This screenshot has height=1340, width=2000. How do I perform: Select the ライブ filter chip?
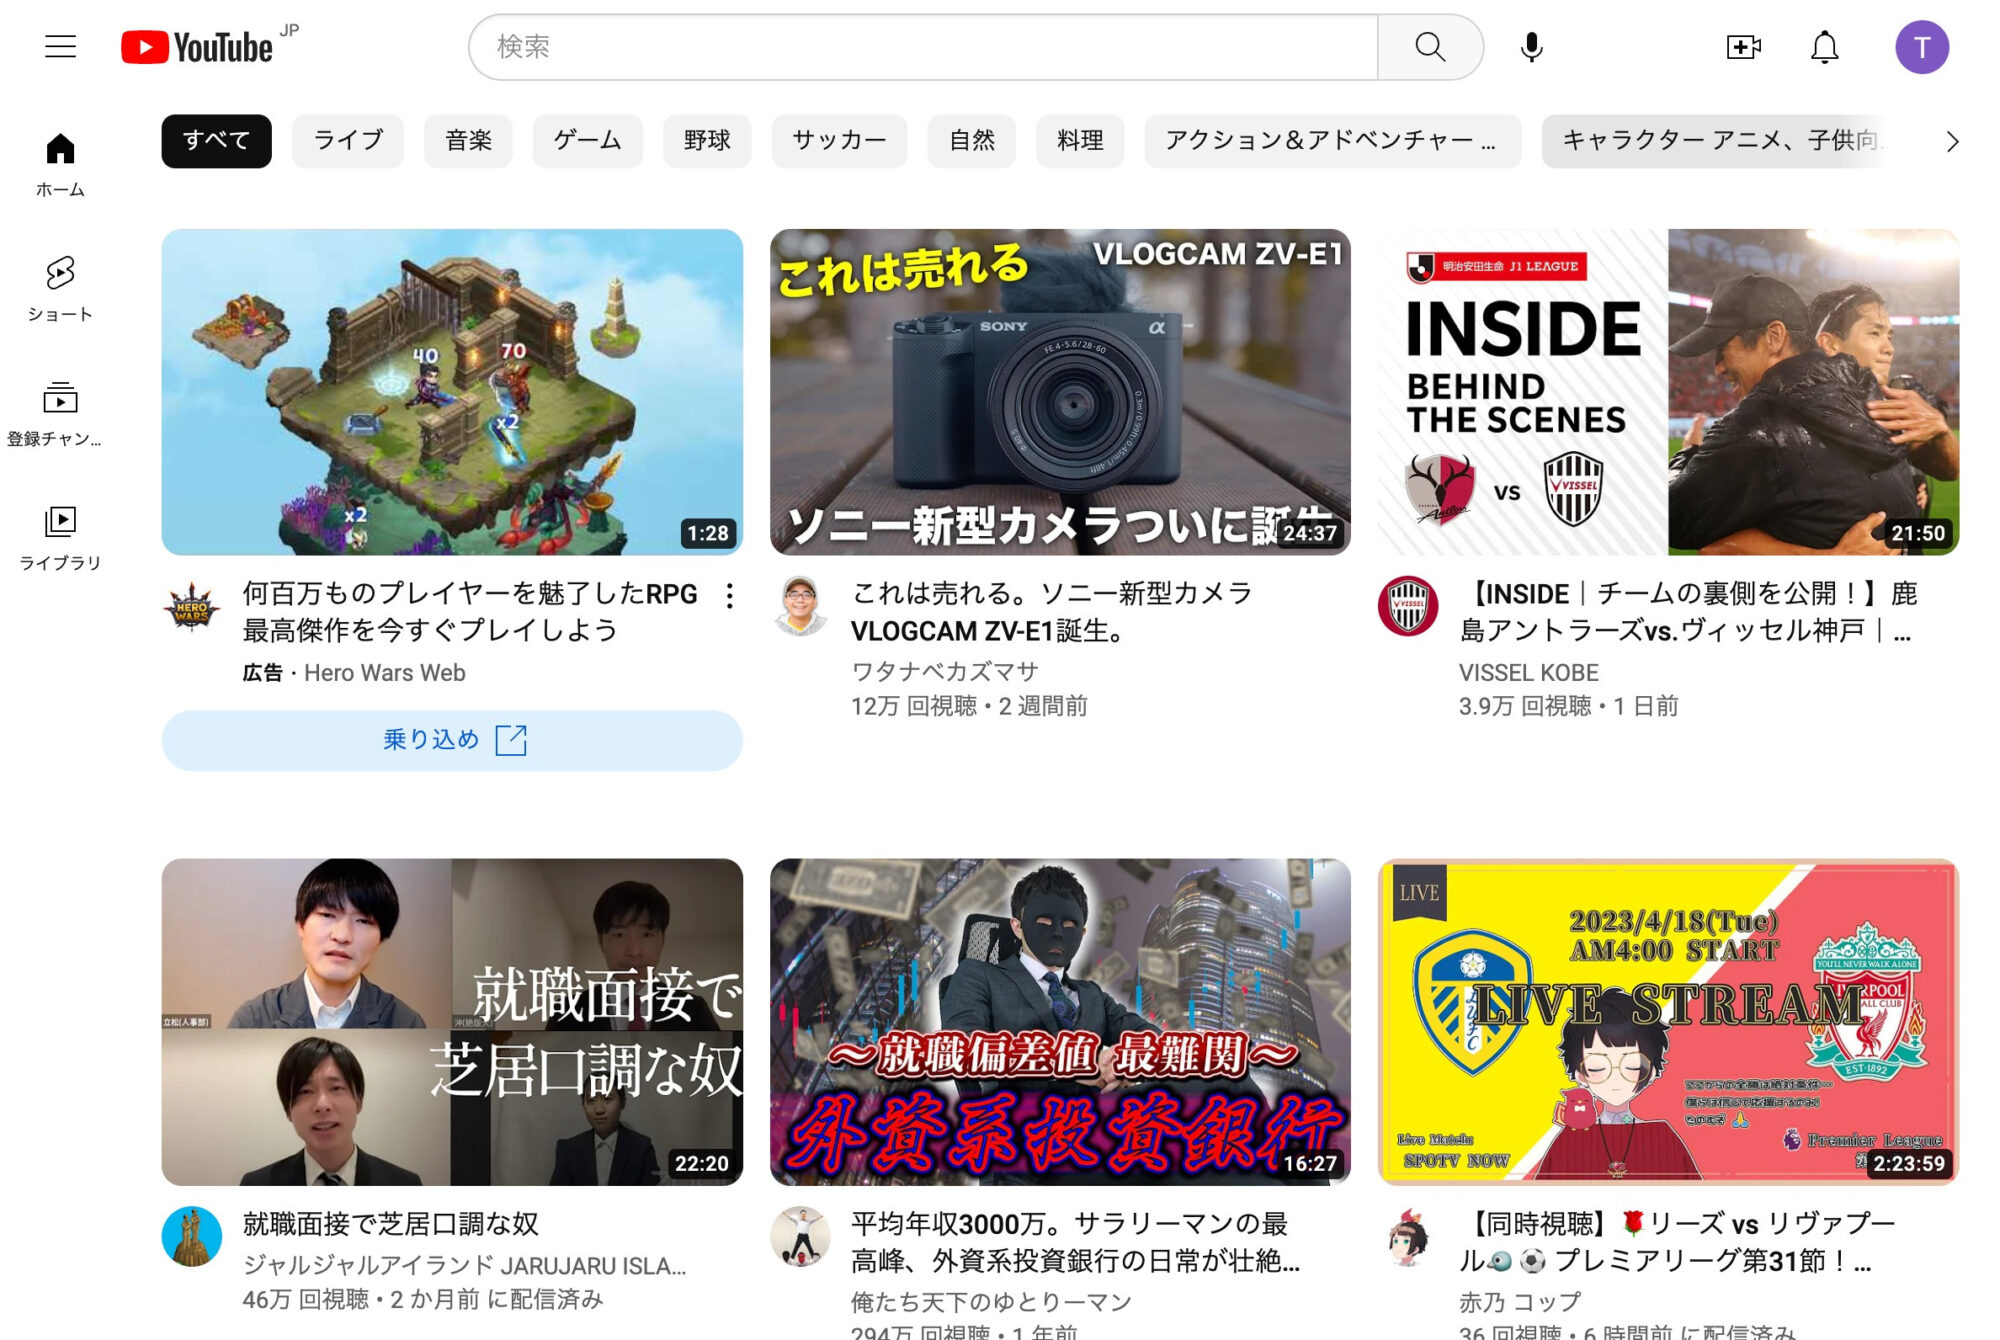pyautogui.click(x=348, y=140)
